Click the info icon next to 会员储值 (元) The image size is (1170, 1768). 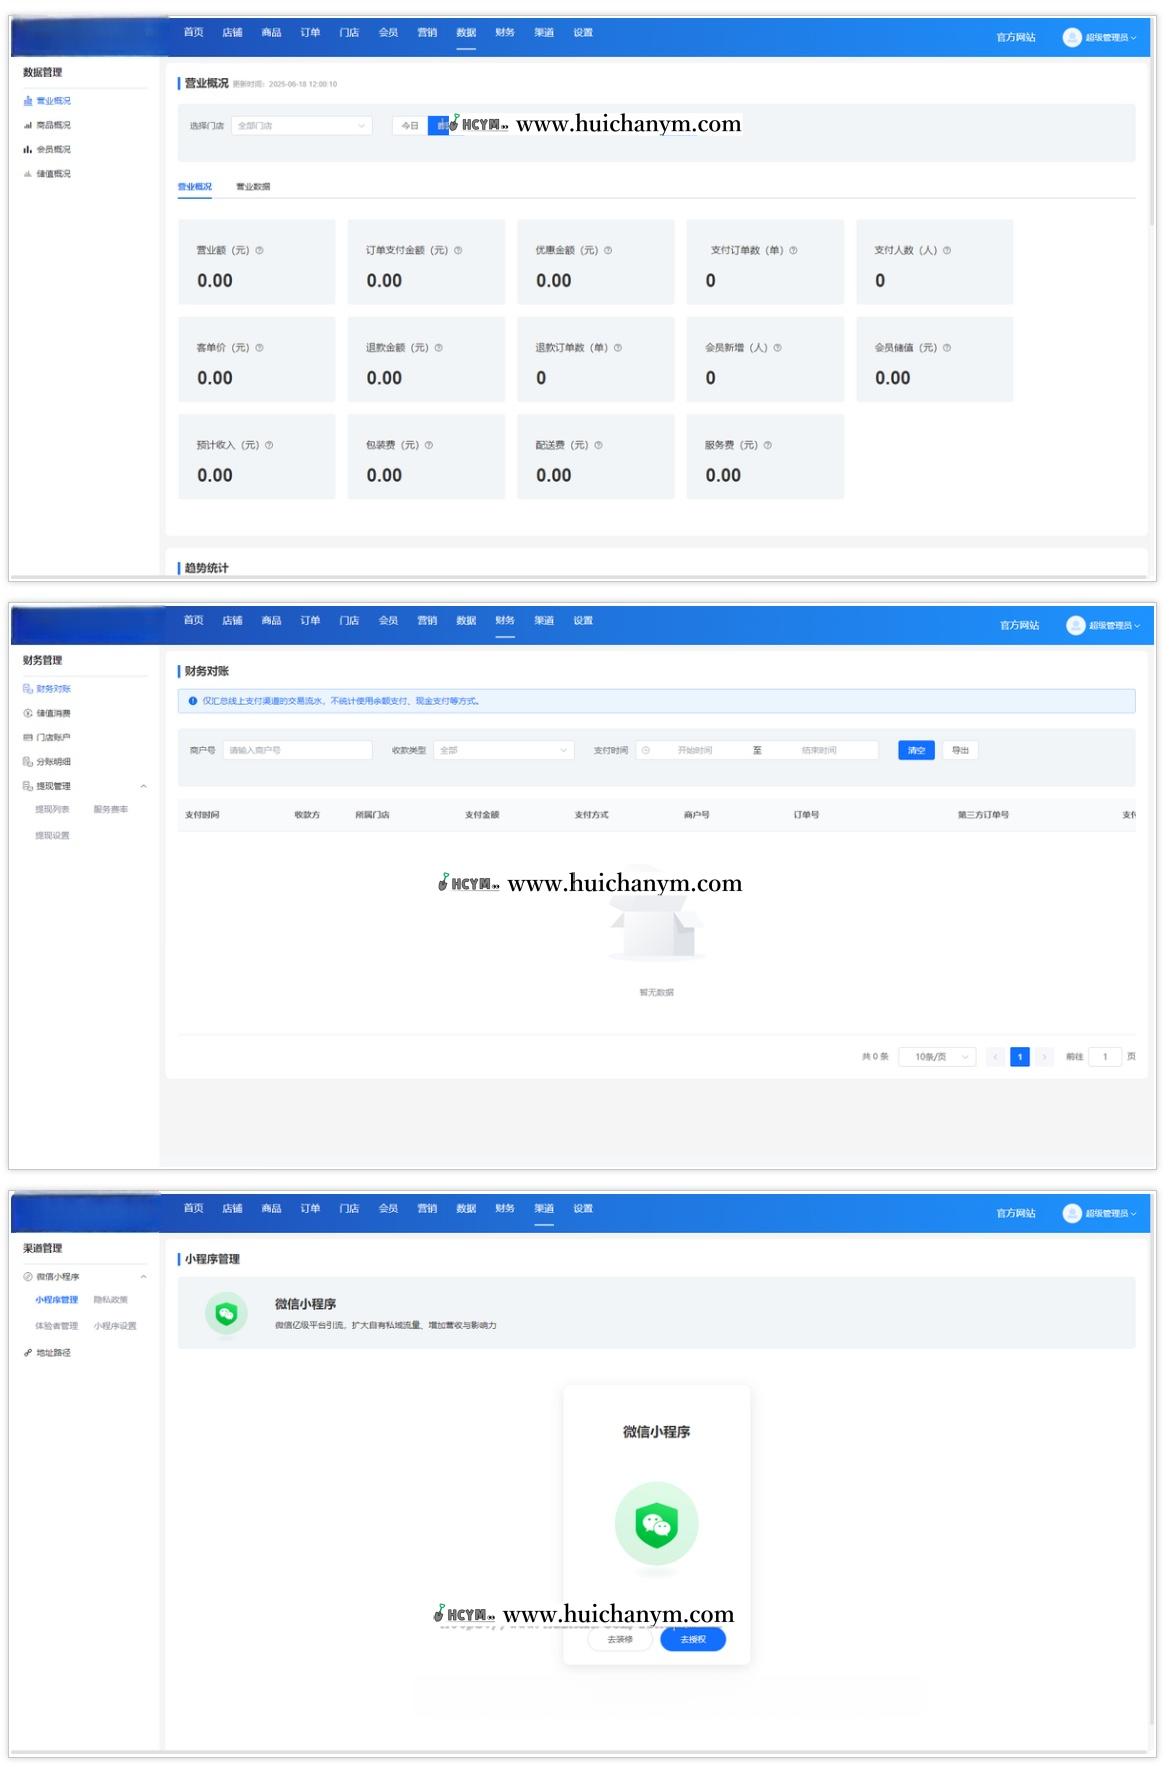pos(947,348)
